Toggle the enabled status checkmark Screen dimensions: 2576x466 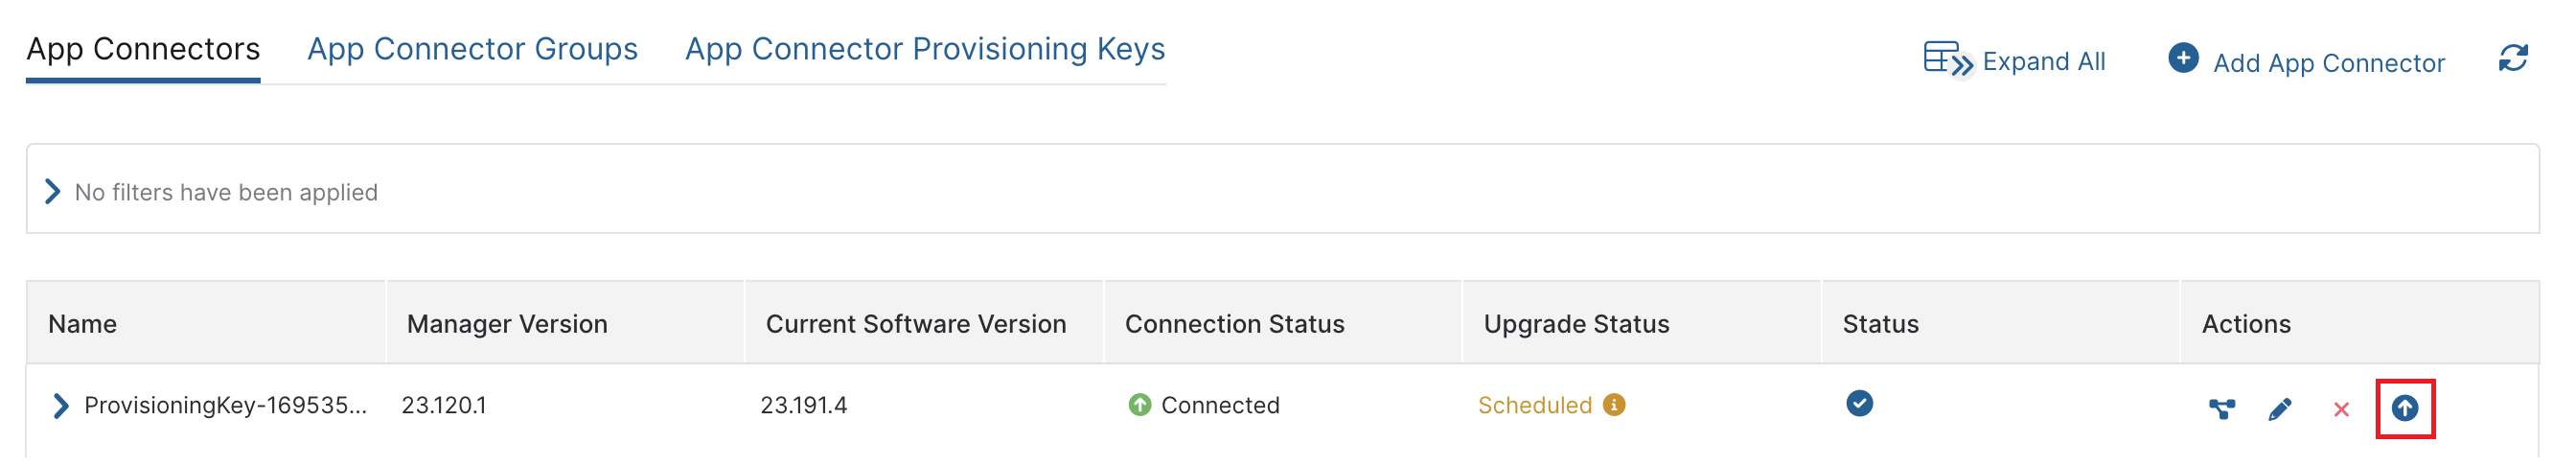point(1859,403)
